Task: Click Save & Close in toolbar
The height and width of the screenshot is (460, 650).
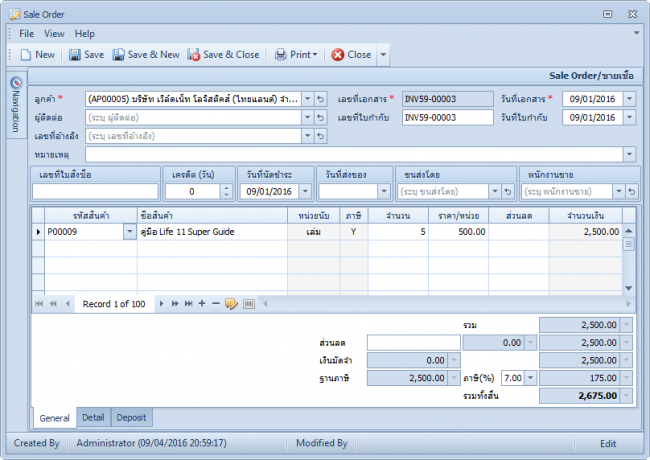Action: (223, 55)
